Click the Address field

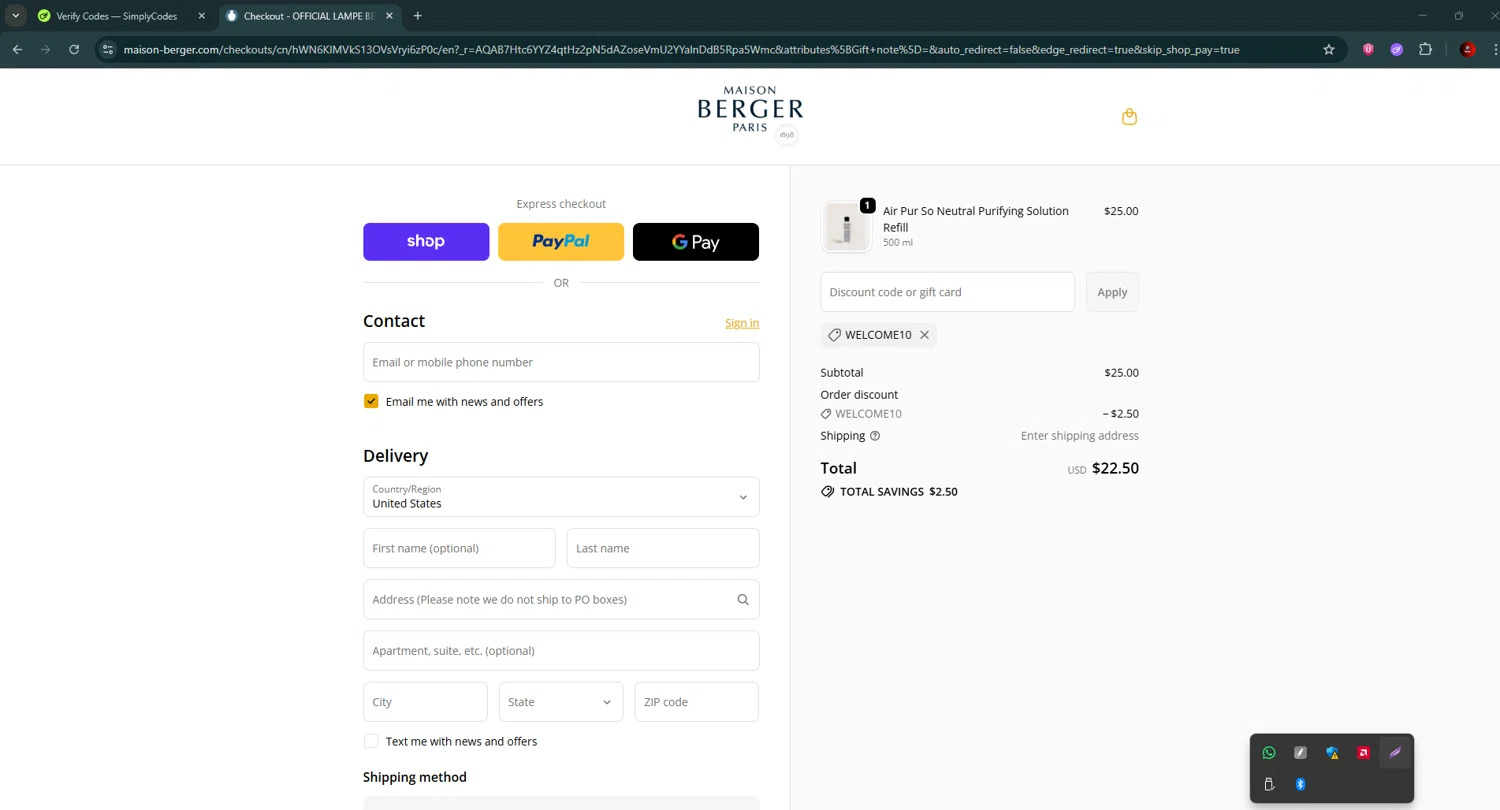pos(561,600)
